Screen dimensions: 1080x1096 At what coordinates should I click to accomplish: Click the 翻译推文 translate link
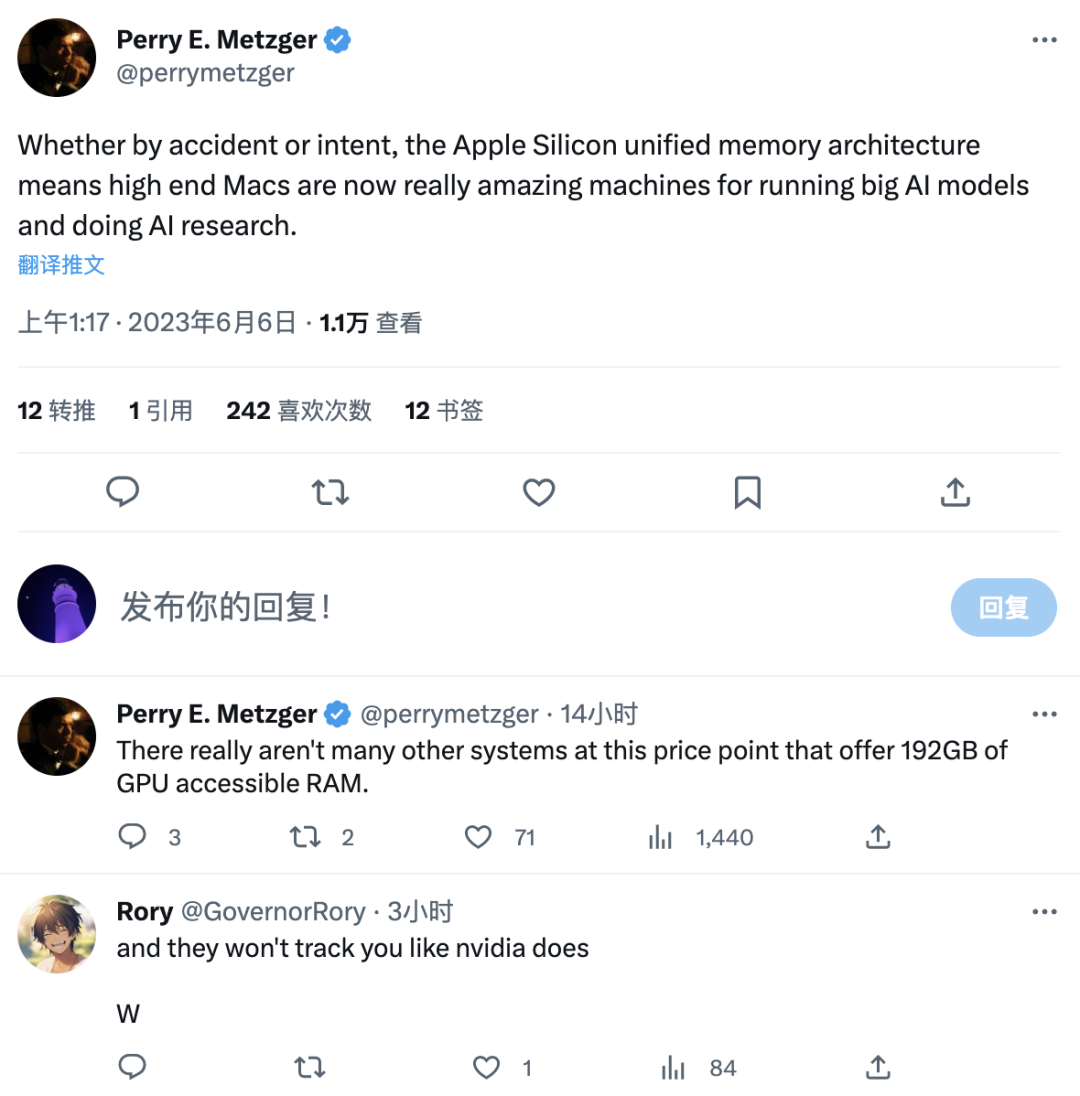click(62, 265)
